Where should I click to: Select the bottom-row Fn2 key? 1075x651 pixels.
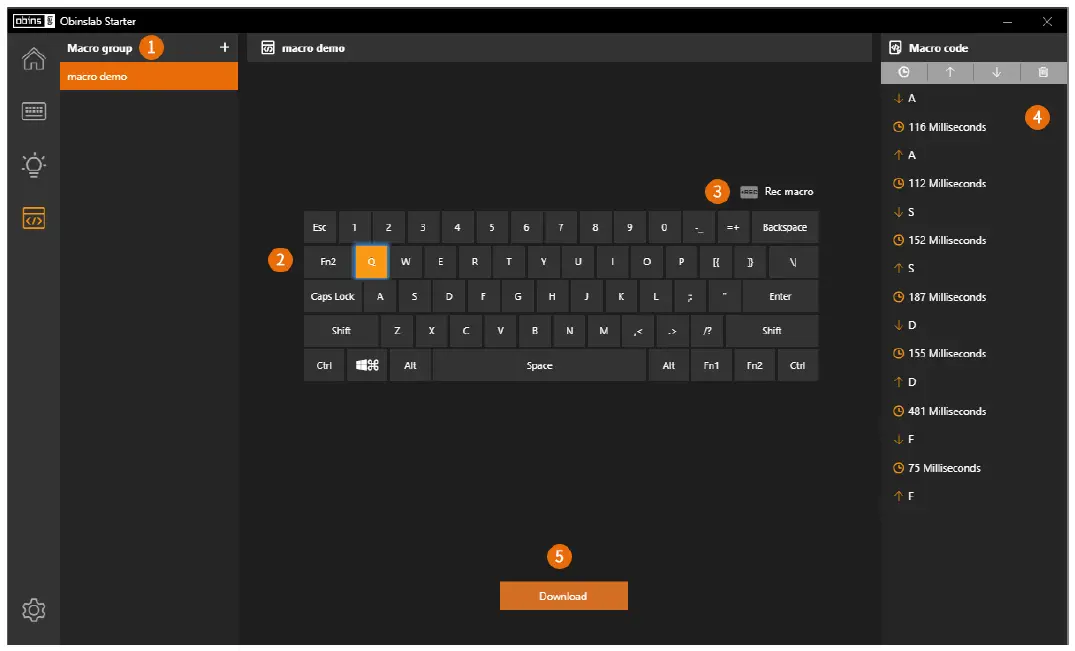coord(755,365)
